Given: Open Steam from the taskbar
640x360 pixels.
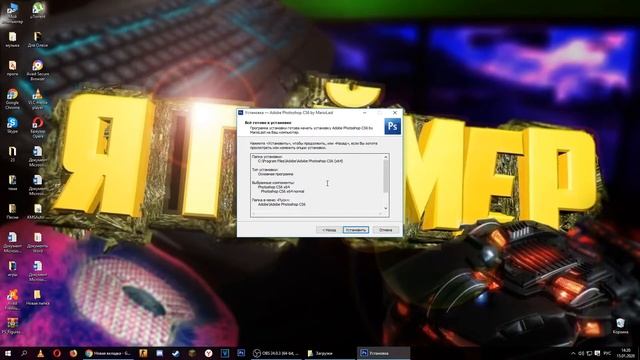Looking at the screenshot, I should (176, 353).
